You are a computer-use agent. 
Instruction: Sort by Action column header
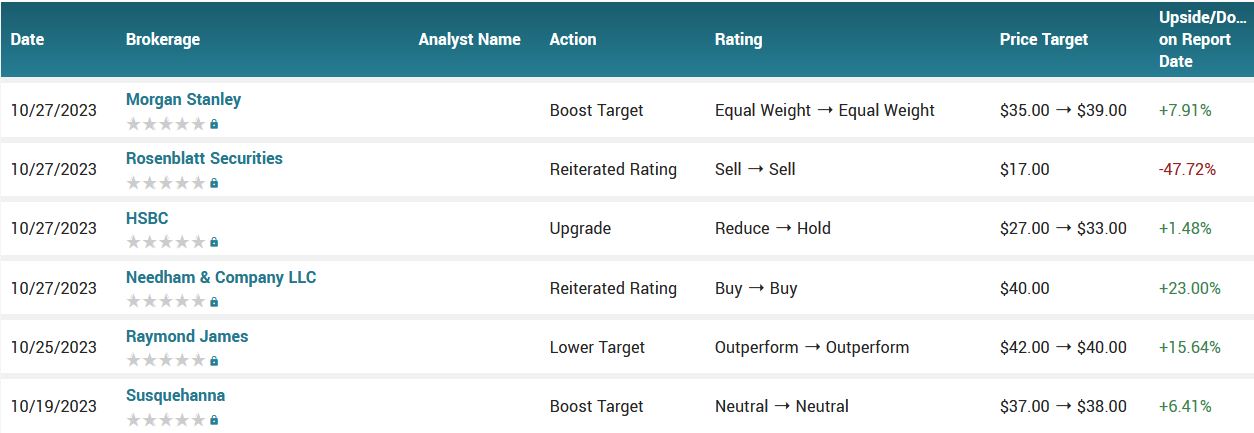tap(573, 39)
